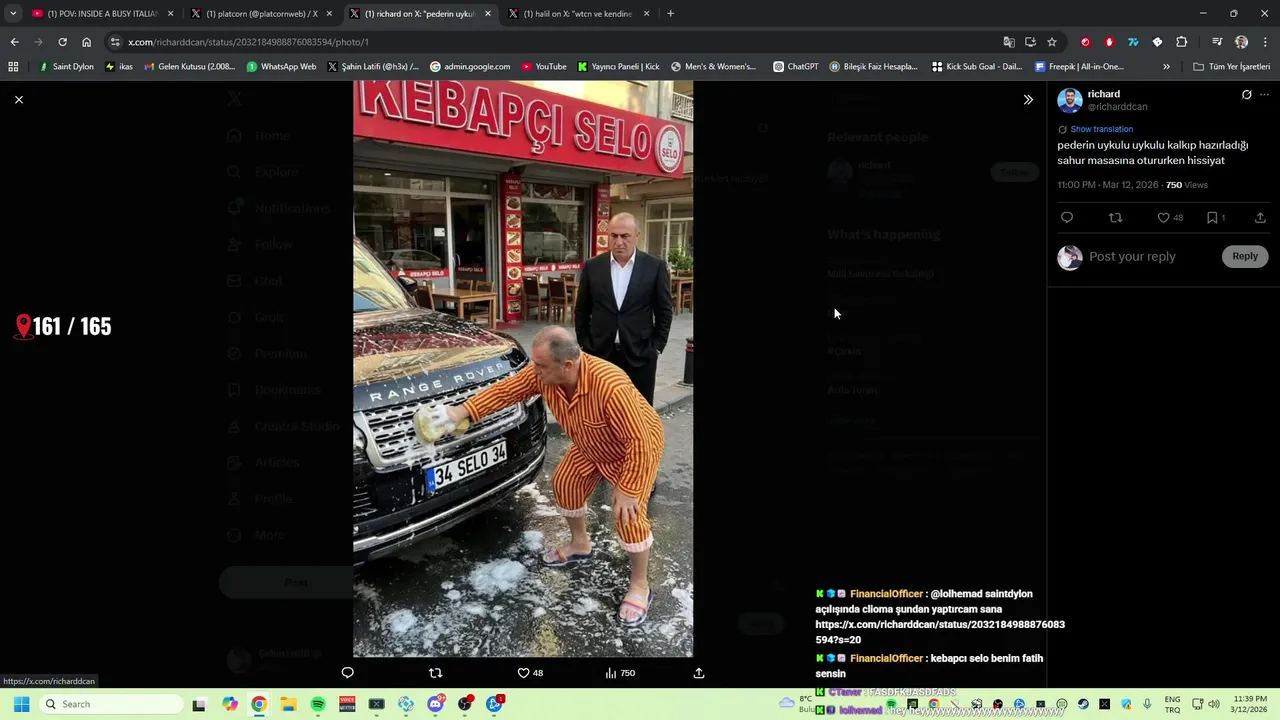Open the apps grid icon in bookmarks bar
This screenshot has width=1280, height=720.
pyautogui.click(x=13, y=67)
